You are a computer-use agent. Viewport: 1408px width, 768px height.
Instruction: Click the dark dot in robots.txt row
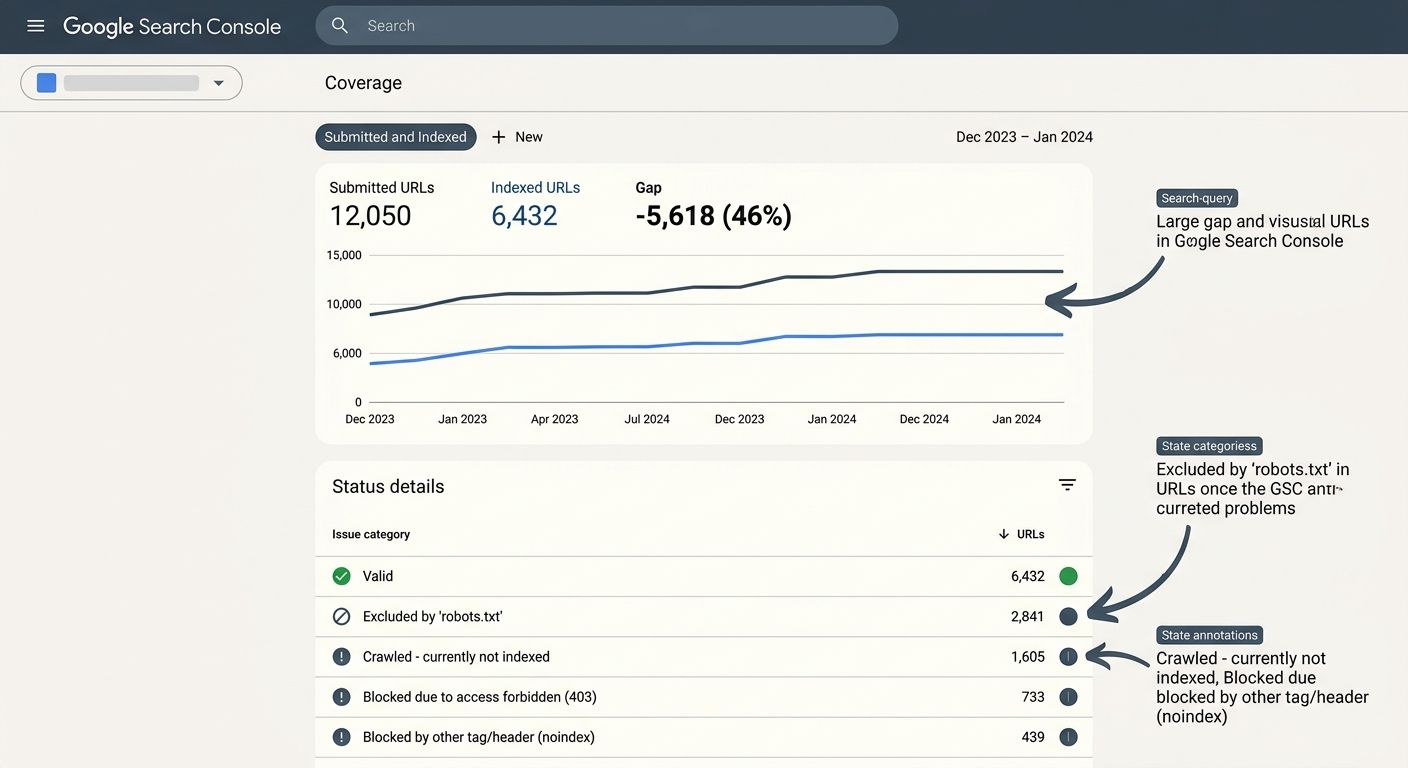(x=1068, y=616)
